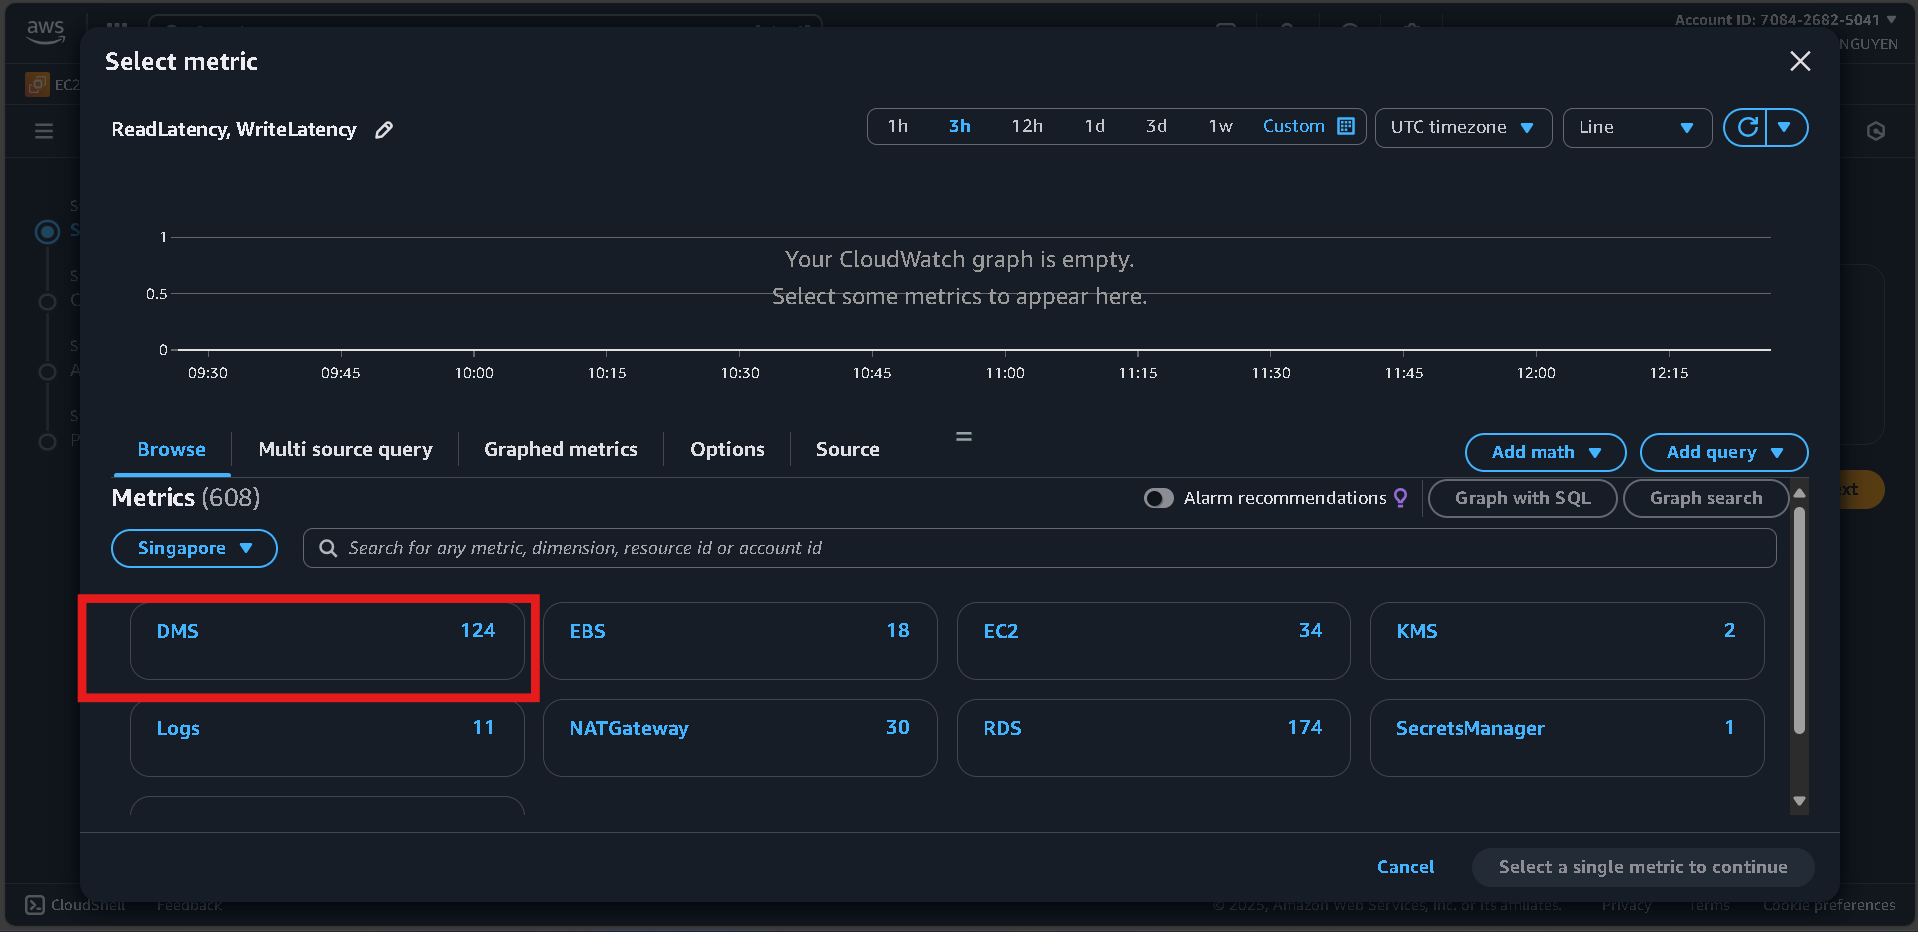
Task: Open the navigation hamburger menu icon
Action: tap(43, 131)
